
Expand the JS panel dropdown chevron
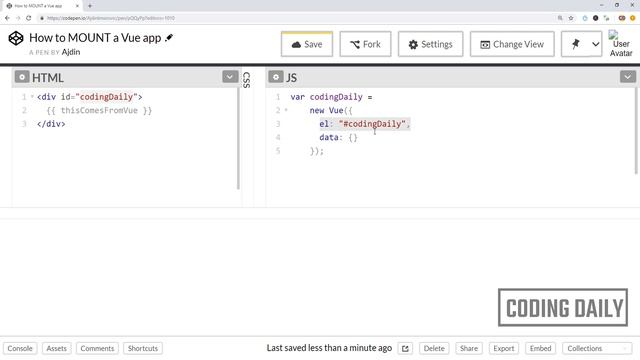pos(628,77)
